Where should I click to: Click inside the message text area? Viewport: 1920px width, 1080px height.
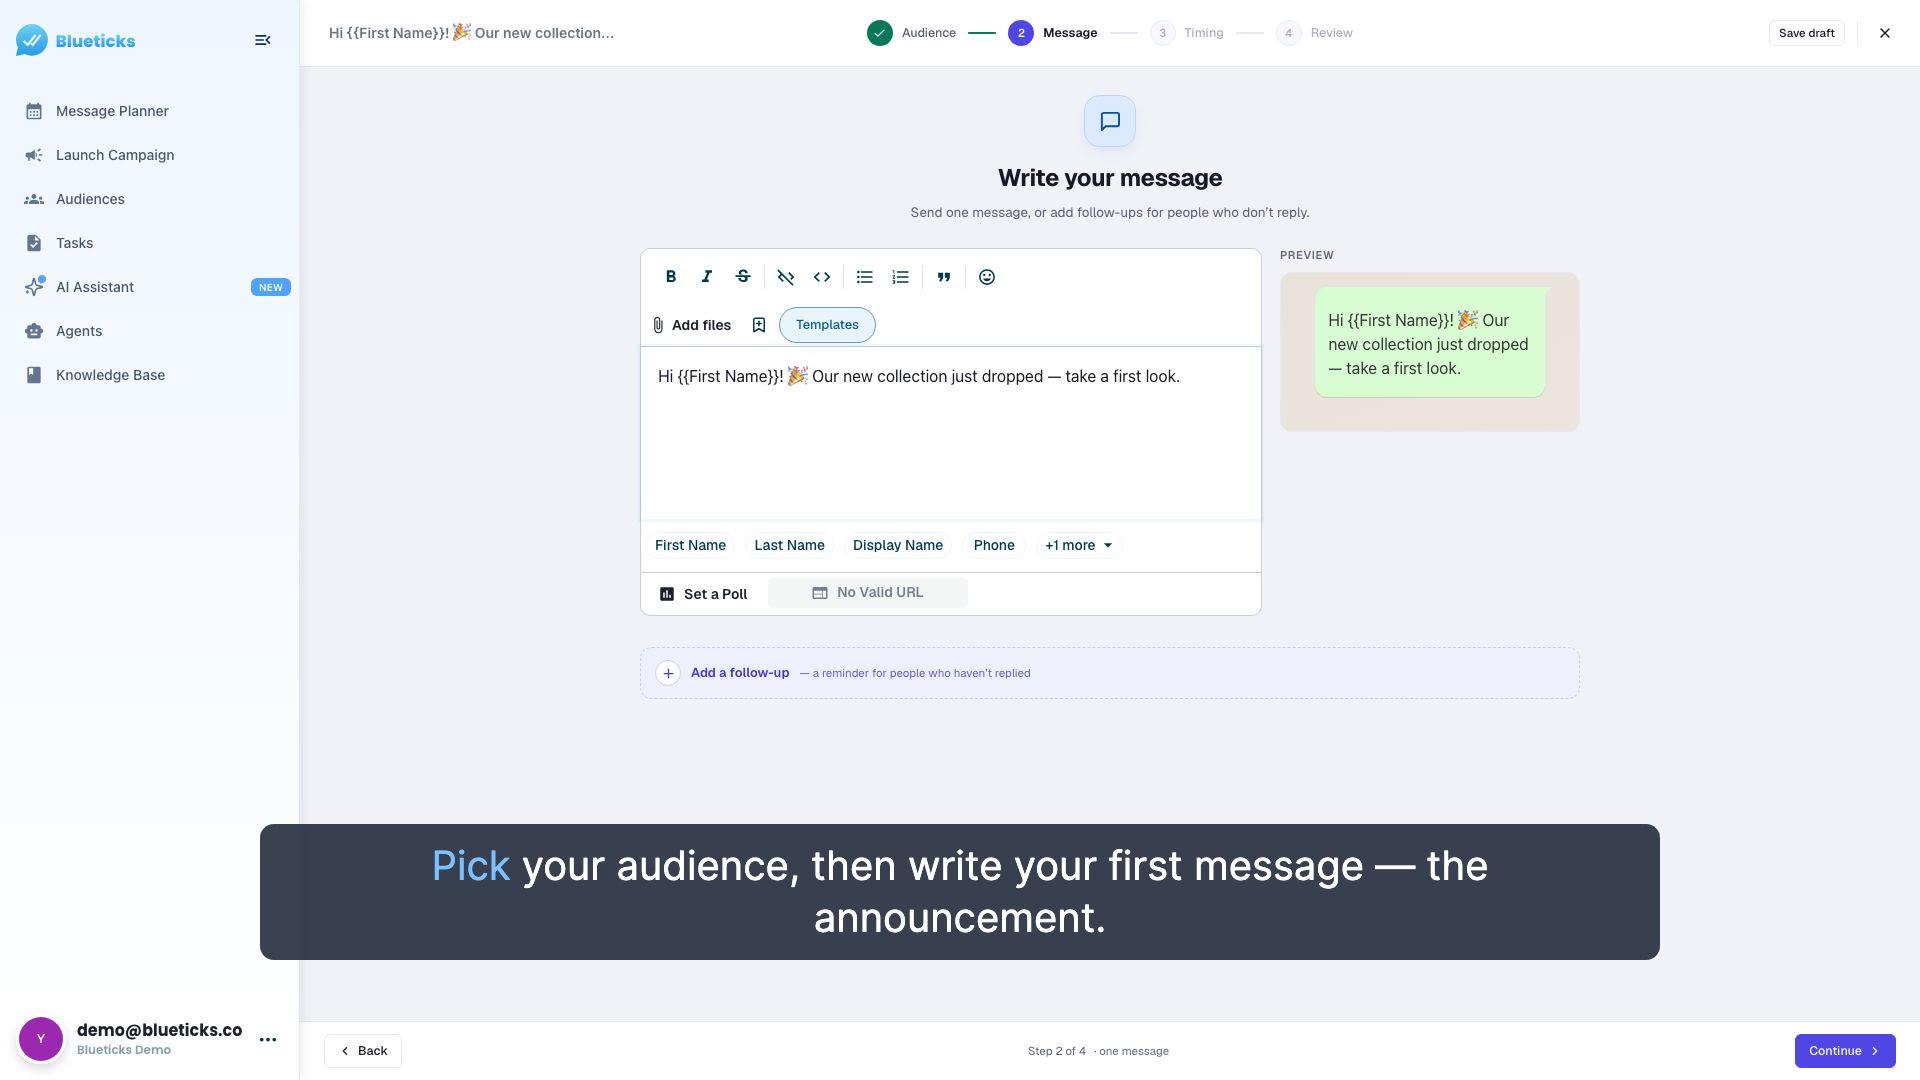tap(951, 434)
